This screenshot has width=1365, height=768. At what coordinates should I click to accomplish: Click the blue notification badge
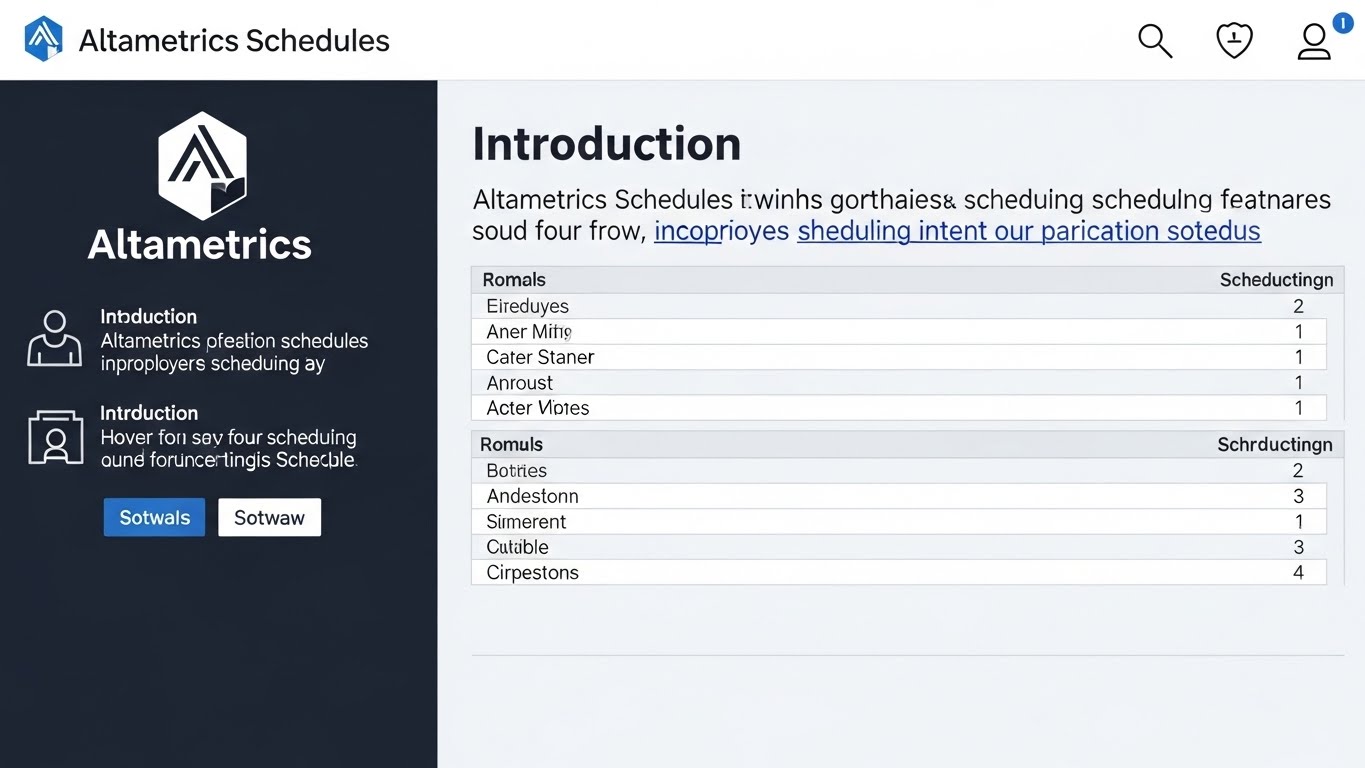[x=1342, y=23]
